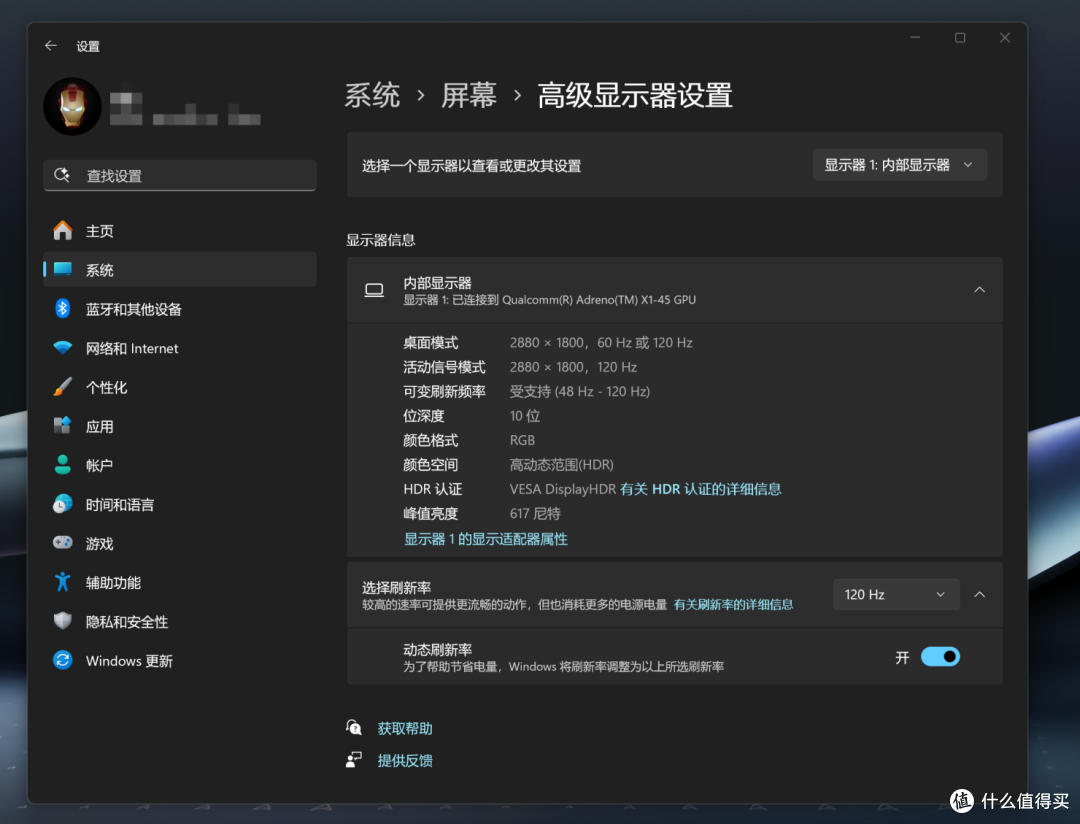Image resolution: width=1080 pixels, height=824 pixels.
Task: Click the Wi-Fi network icon
Action: (63, 348)
